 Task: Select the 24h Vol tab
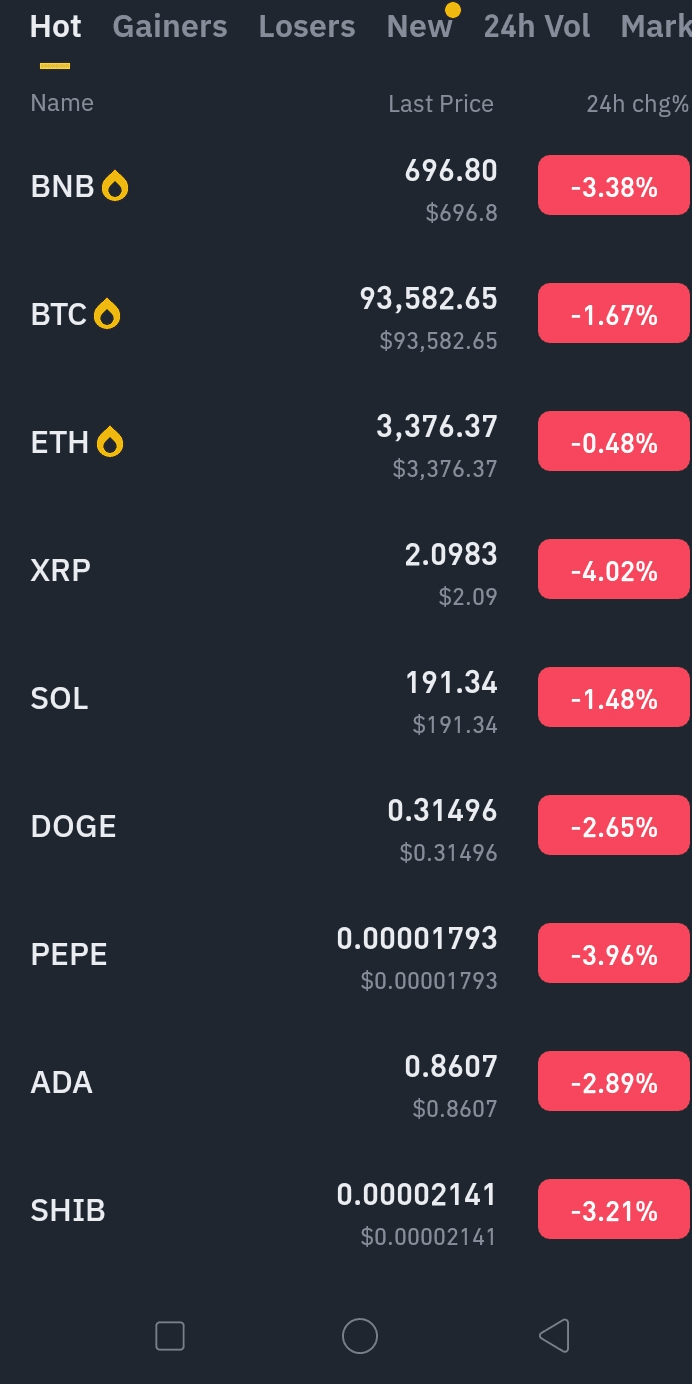click(x=537, y=27)
